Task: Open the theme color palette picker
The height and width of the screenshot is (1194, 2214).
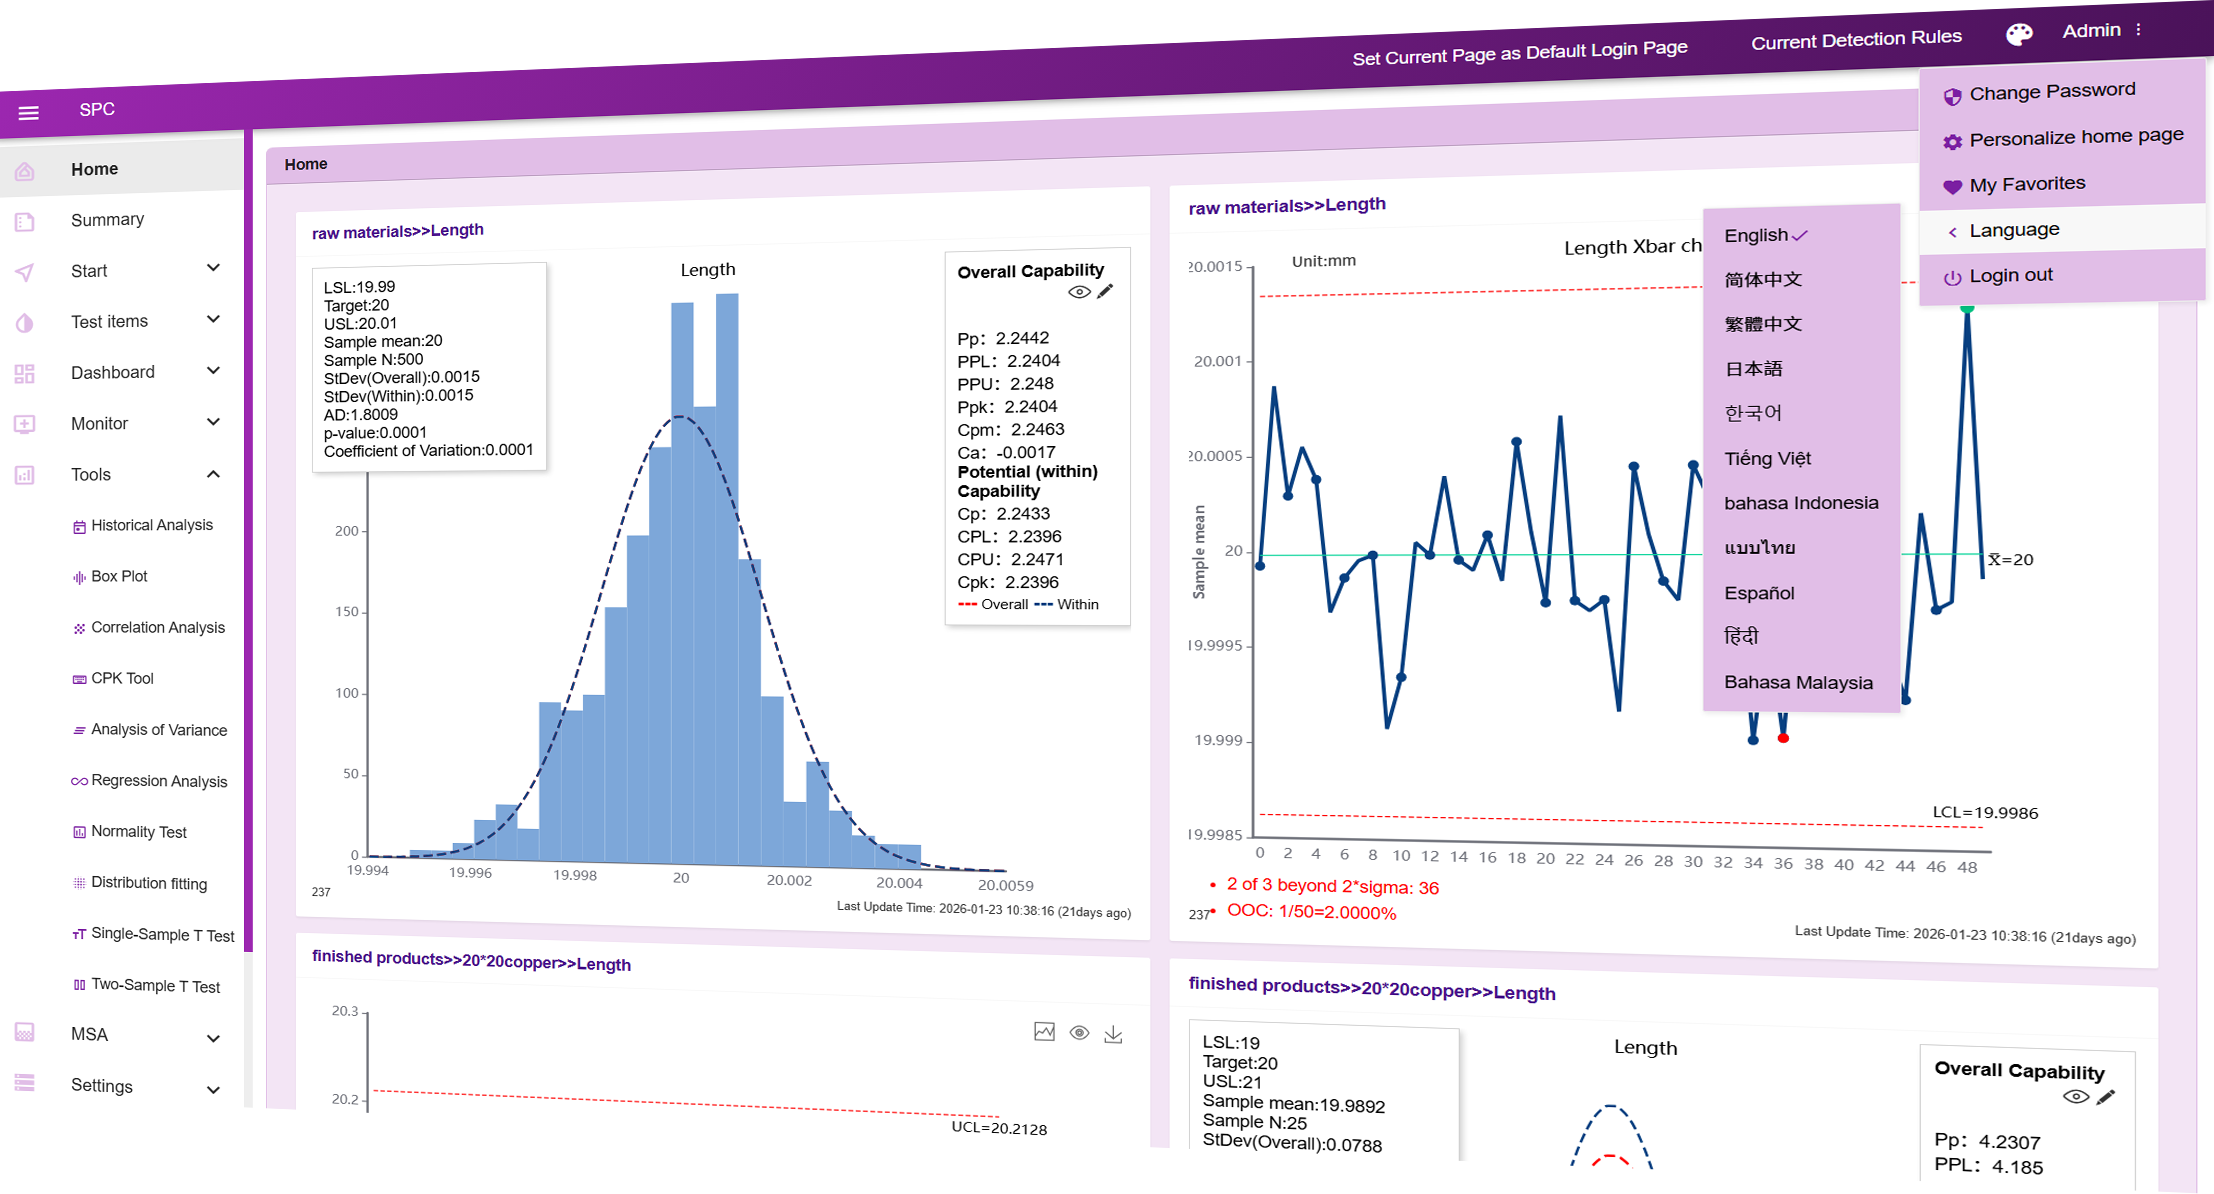Action: [x=2019, y=32]
